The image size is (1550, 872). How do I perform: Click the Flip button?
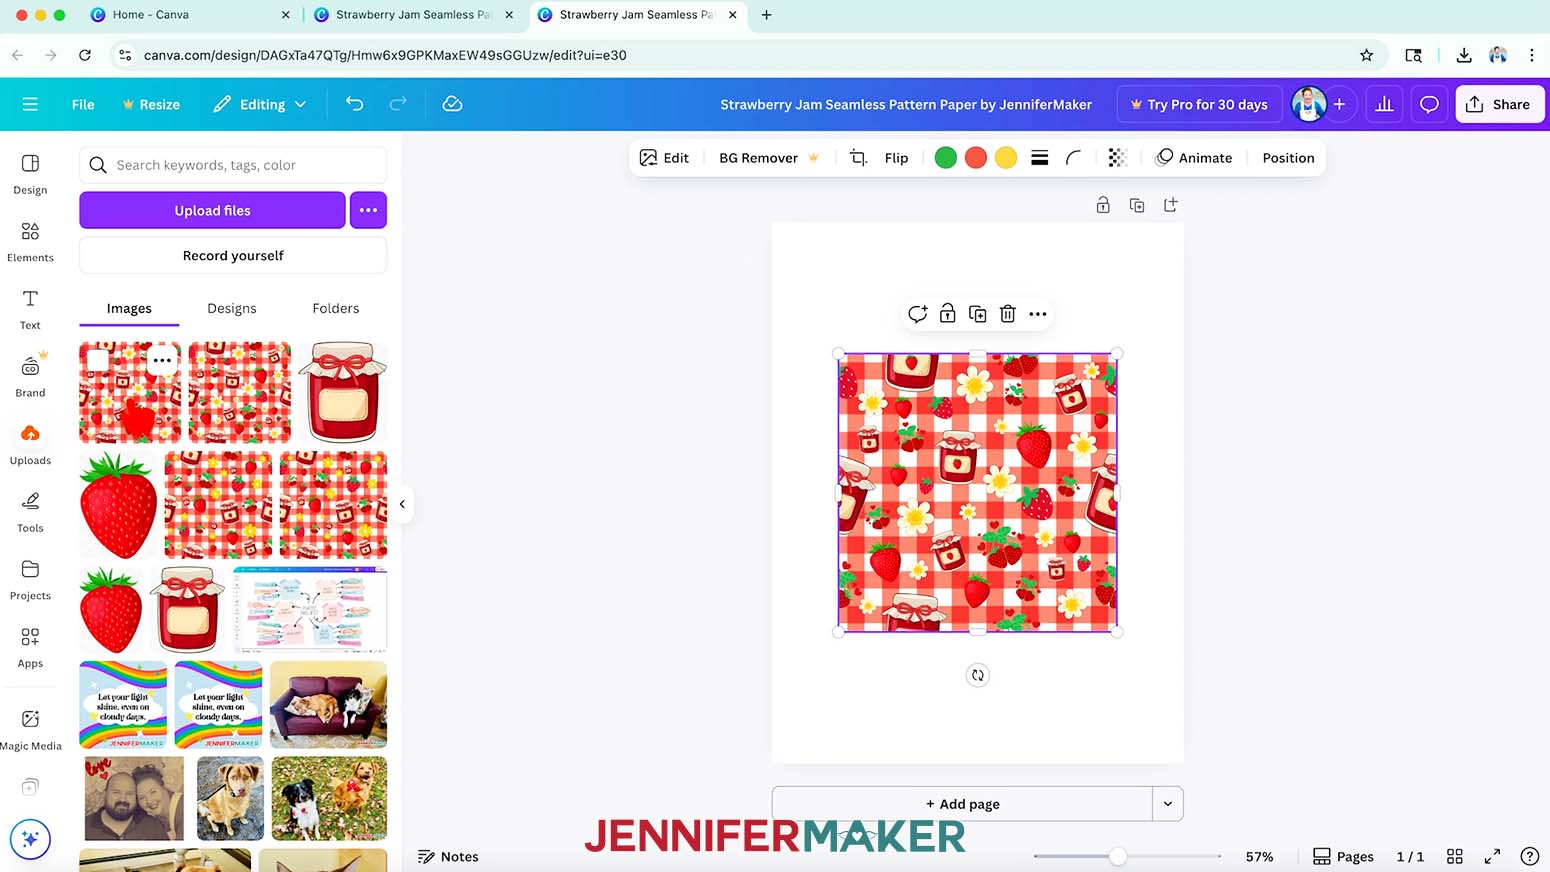896,158
